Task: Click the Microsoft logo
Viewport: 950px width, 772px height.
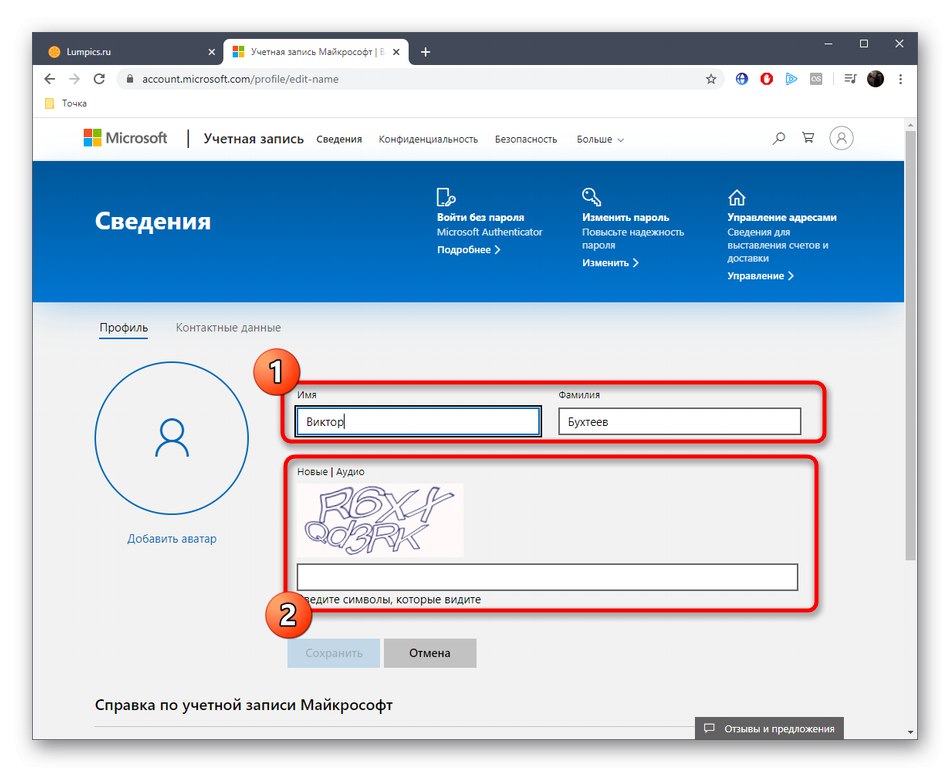Action: (x=125, y=138)
